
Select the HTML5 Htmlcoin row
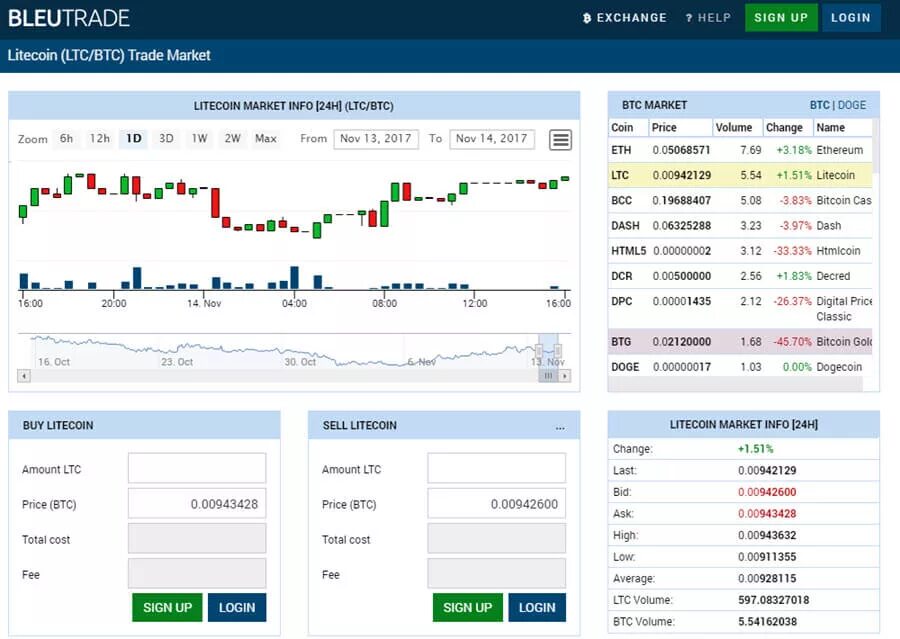pos(740,251)
